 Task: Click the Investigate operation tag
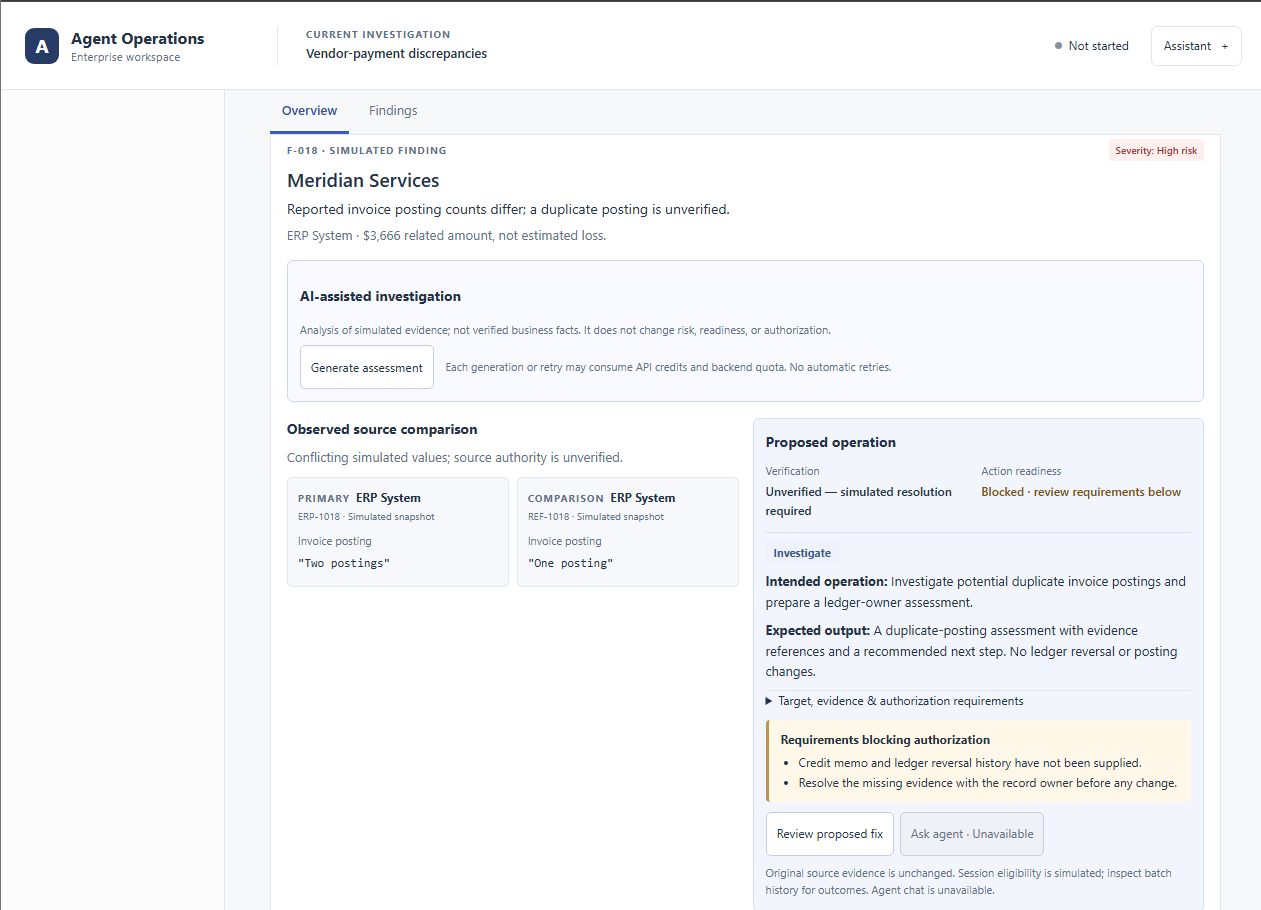click(802, 553)
